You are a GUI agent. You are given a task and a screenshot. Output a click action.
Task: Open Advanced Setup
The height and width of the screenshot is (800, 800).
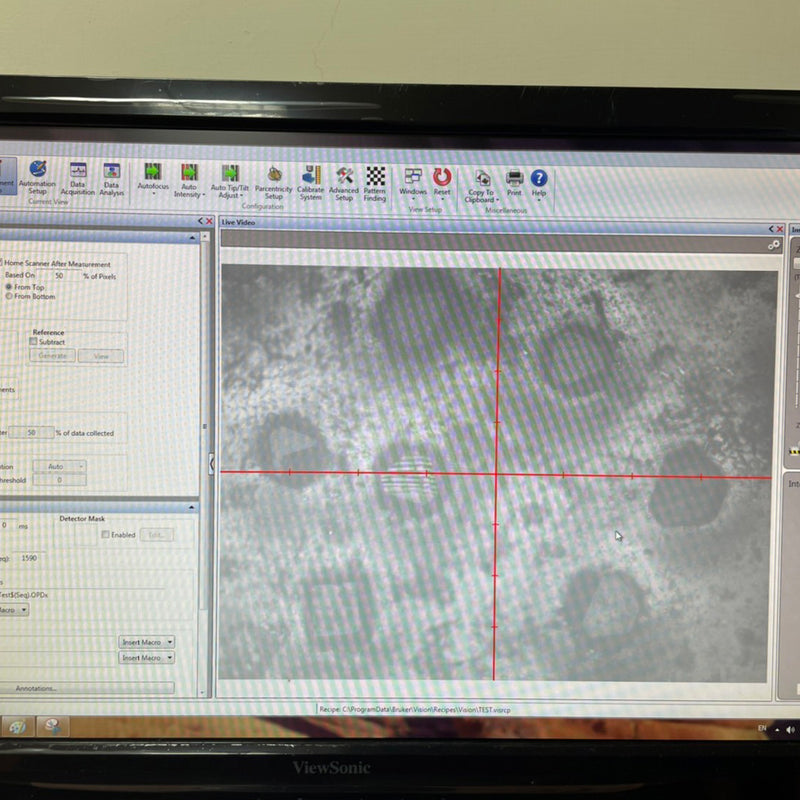click(x=344, y=183)
